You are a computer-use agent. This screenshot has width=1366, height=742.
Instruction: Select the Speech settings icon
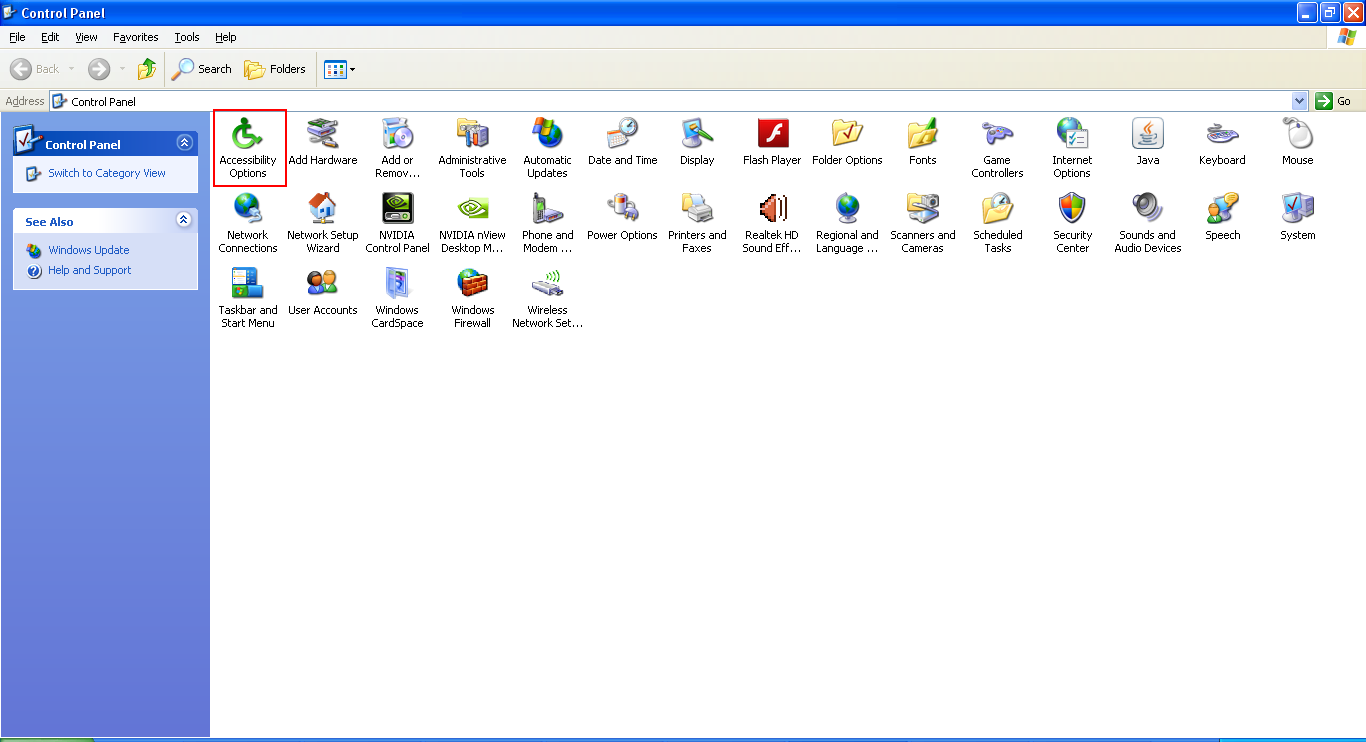1222,217
